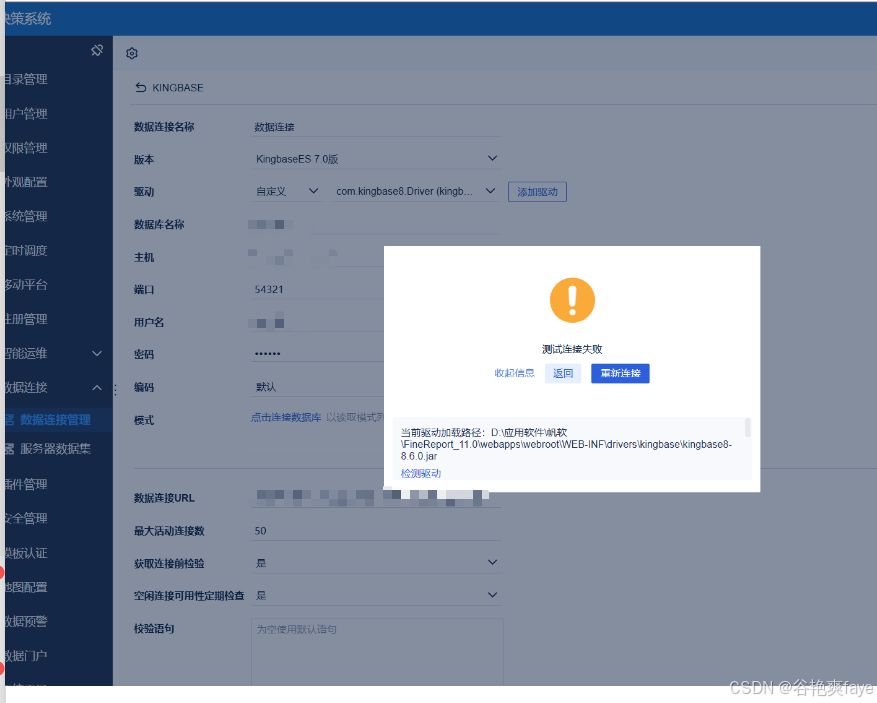Viewport: 877px width, 703px height.
Task: Click the 添加驱动 button
Action: (537, 192)
